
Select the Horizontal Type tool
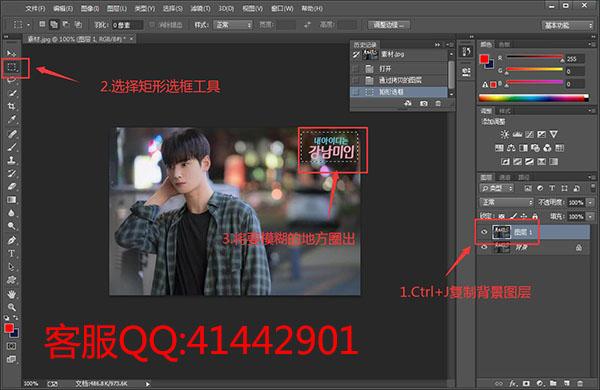click(x=12, y=253)
